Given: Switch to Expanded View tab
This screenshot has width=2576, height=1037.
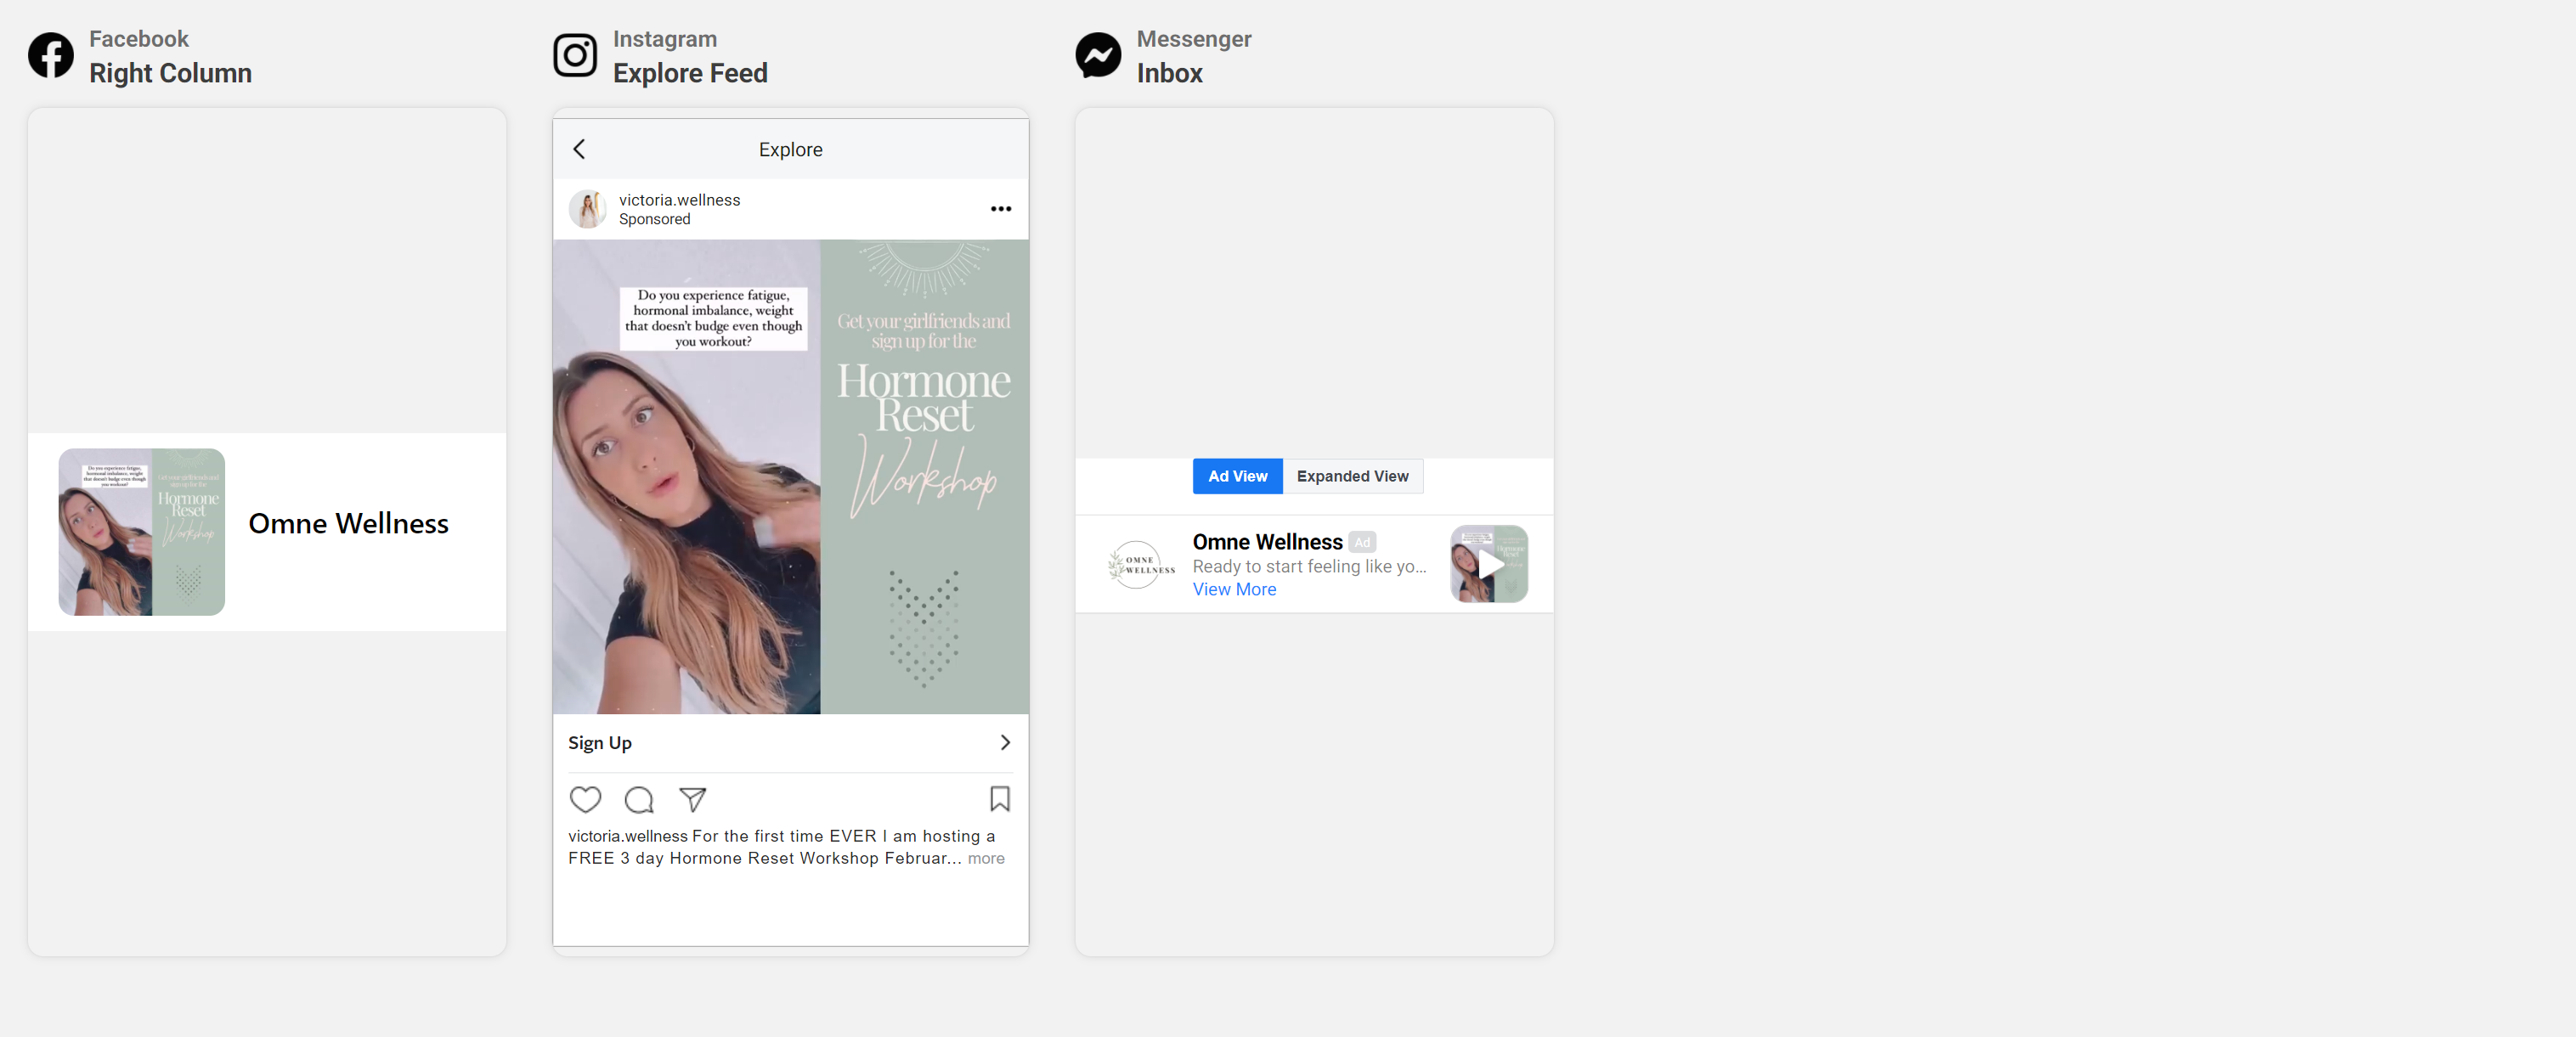Looking at the screenshot, I should [x=1352, y=476].
